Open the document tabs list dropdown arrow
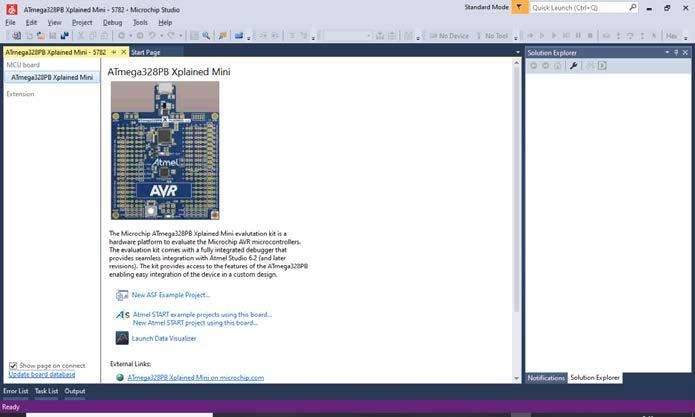This screenshot has height=417, width=695. coord(517,52)
